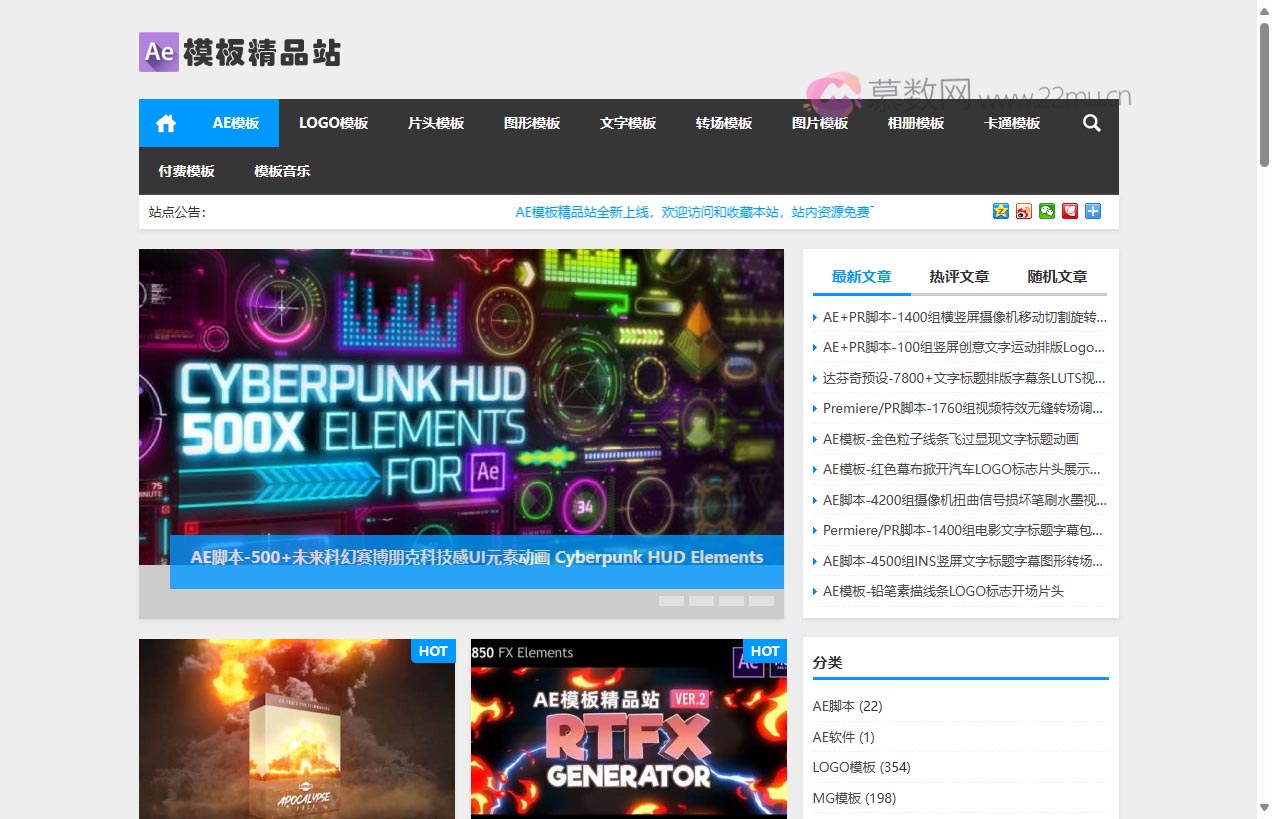The height and width of the screenshot is (819, 1272).
Task: Share to 微信 using the green icon
Action: click(1046, 211)
